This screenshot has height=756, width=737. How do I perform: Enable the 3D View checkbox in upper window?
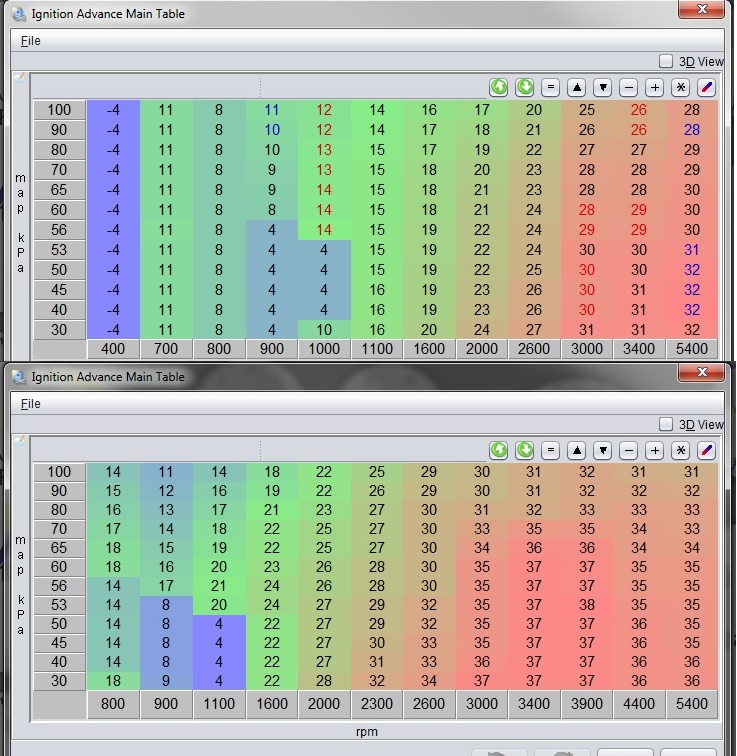pyautogui.click(x=667, y=61)
